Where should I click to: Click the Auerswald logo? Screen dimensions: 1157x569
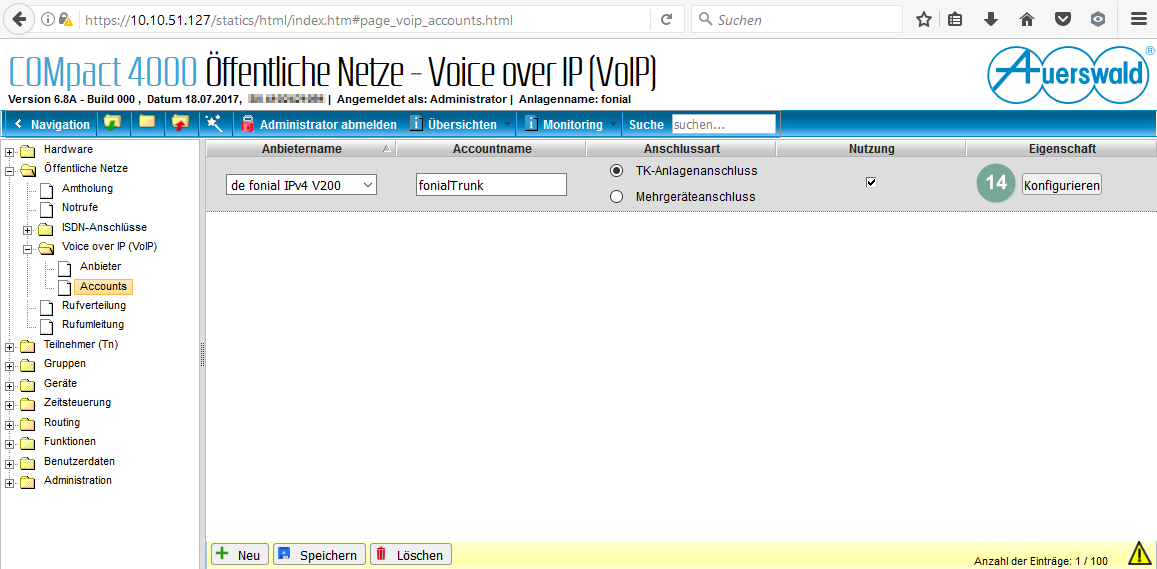pyautogui.click(x=1071, y=75)
